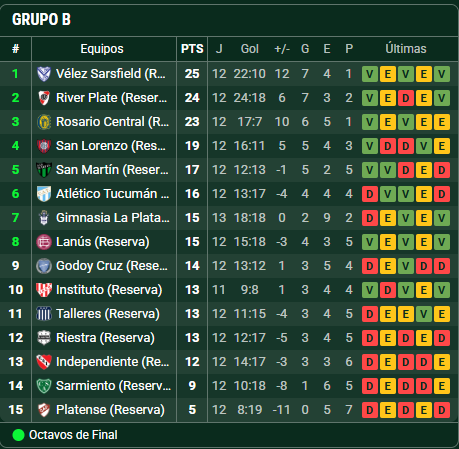Sort table by PTS column header
The height and width of the screenshot is (449, 459).
point(192,49)
